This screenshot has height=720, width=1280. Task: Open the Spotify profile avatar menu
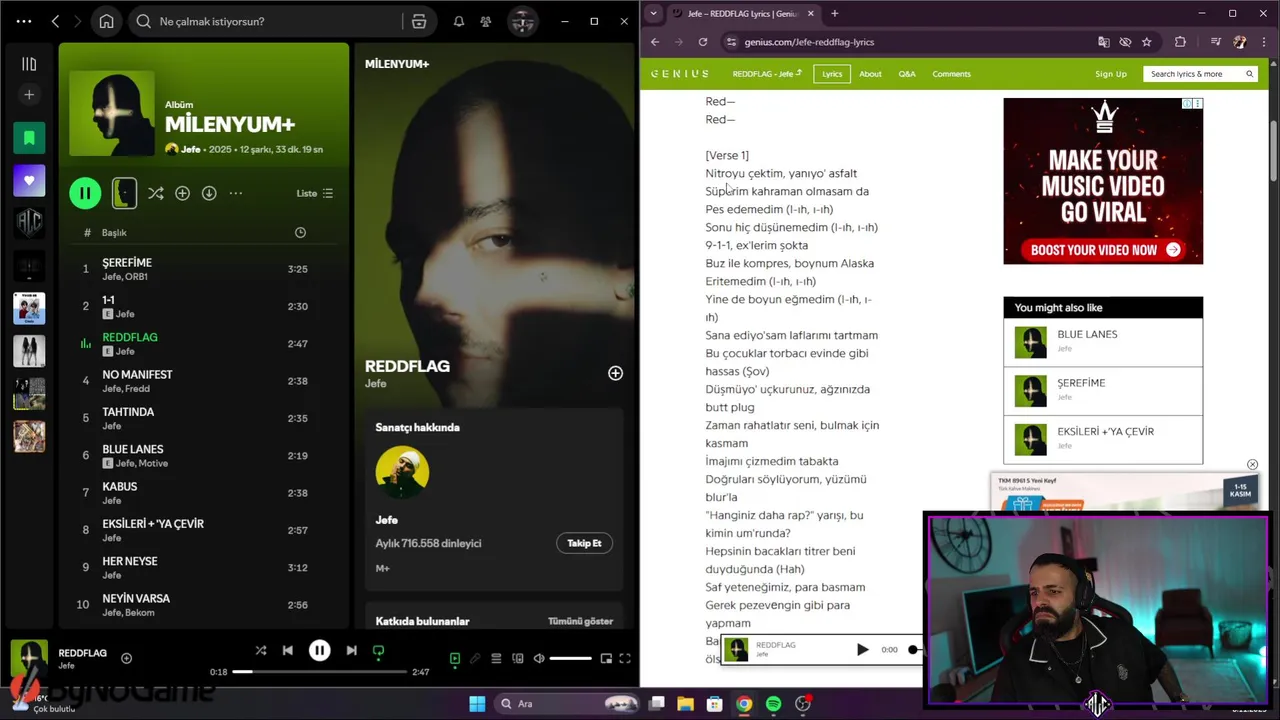[x=521, y=21]
